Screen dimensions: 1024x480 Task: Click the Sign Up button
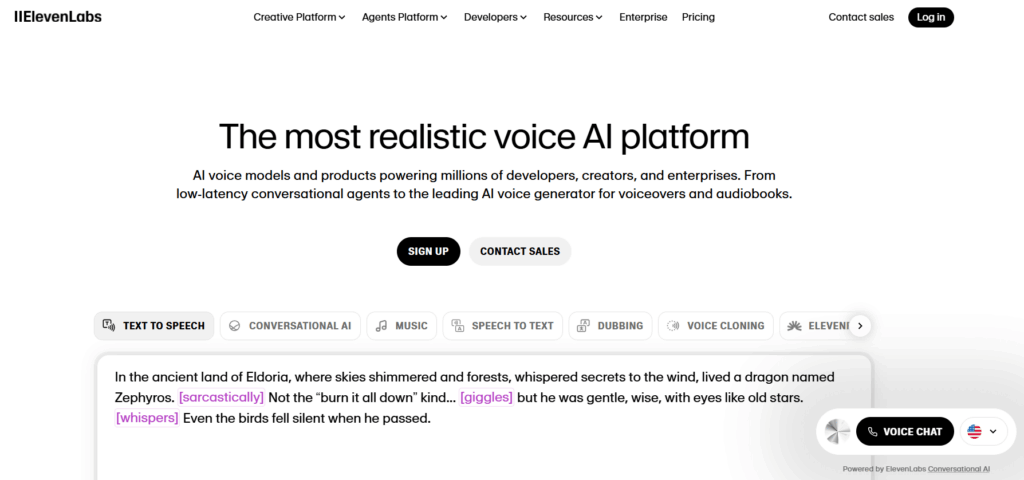pyautogui.click(x=428, y=251)
